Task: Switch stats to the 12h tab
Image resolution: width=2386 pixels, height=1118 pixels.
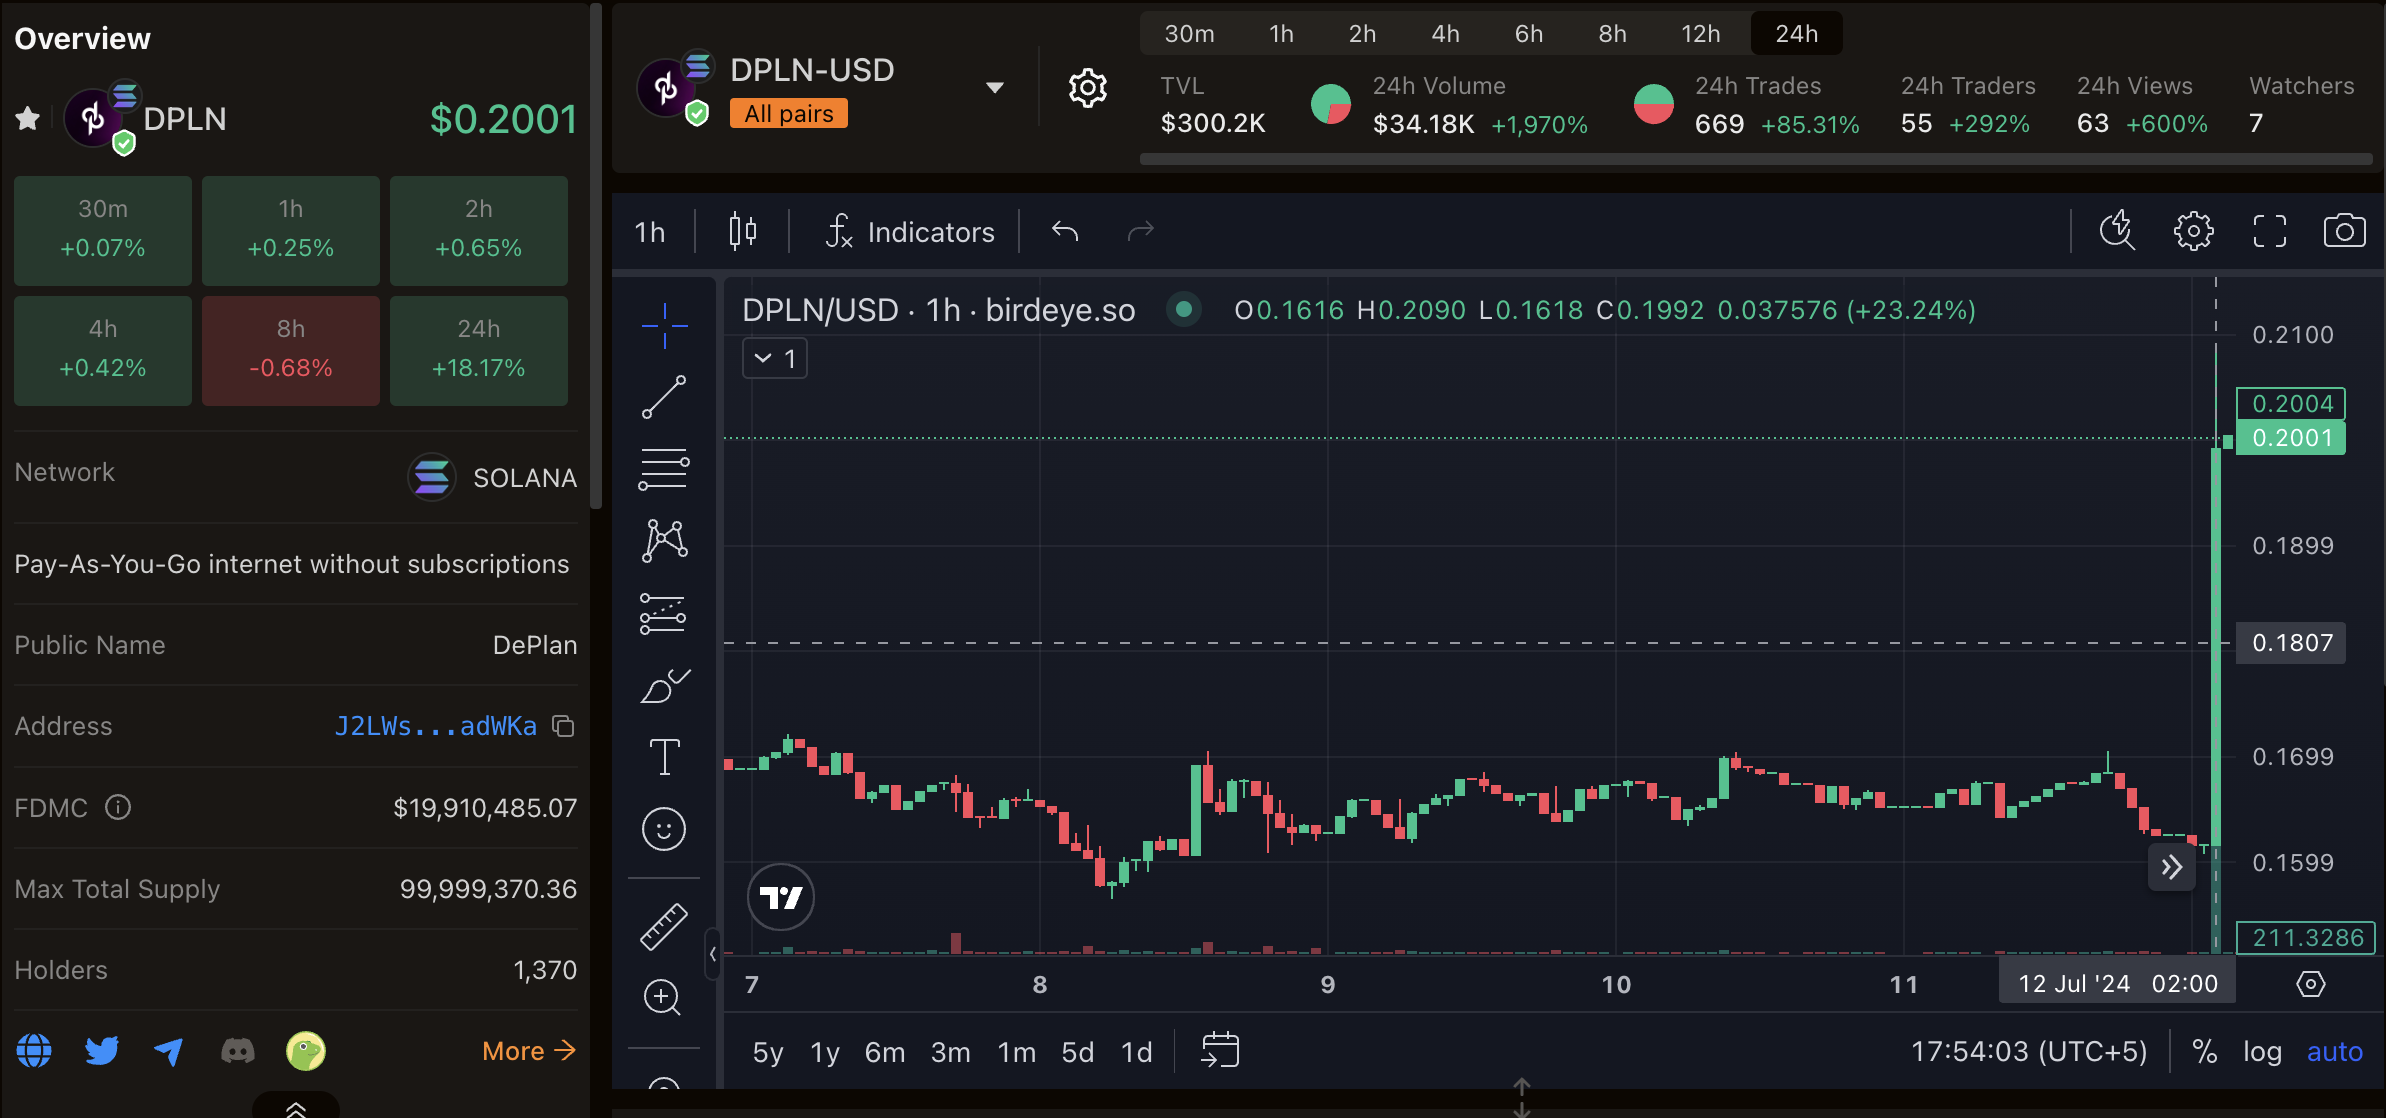Action: pyautogui.click(x=1700, y=34)
